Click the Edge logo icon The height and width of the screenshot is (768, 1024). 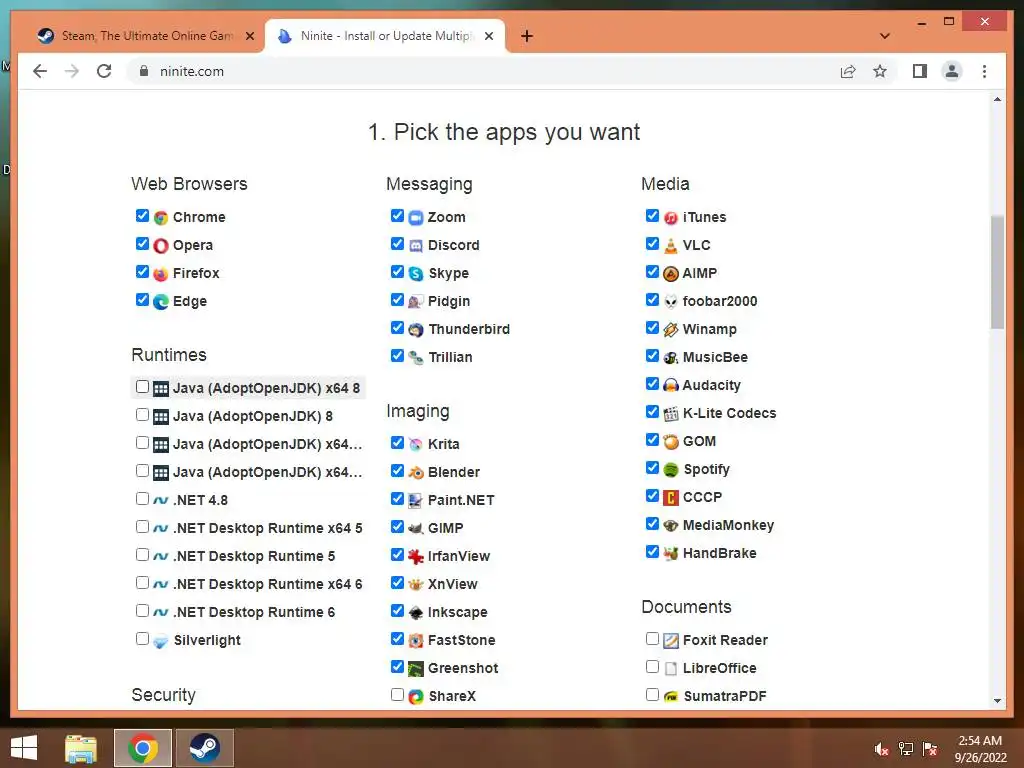[x=161, y=302]
